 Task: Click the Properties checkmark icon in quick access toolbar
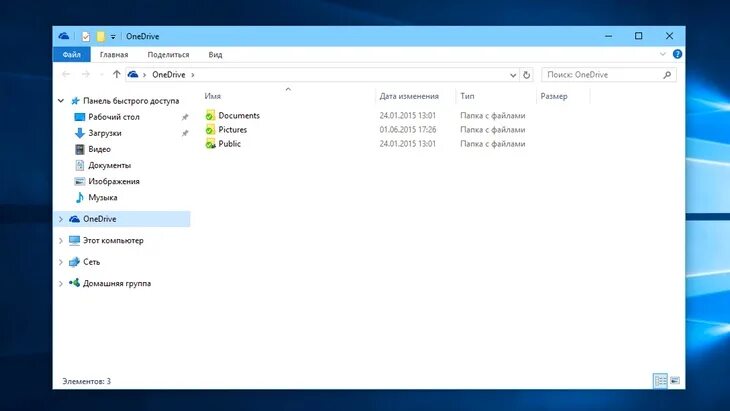[86, 36]
